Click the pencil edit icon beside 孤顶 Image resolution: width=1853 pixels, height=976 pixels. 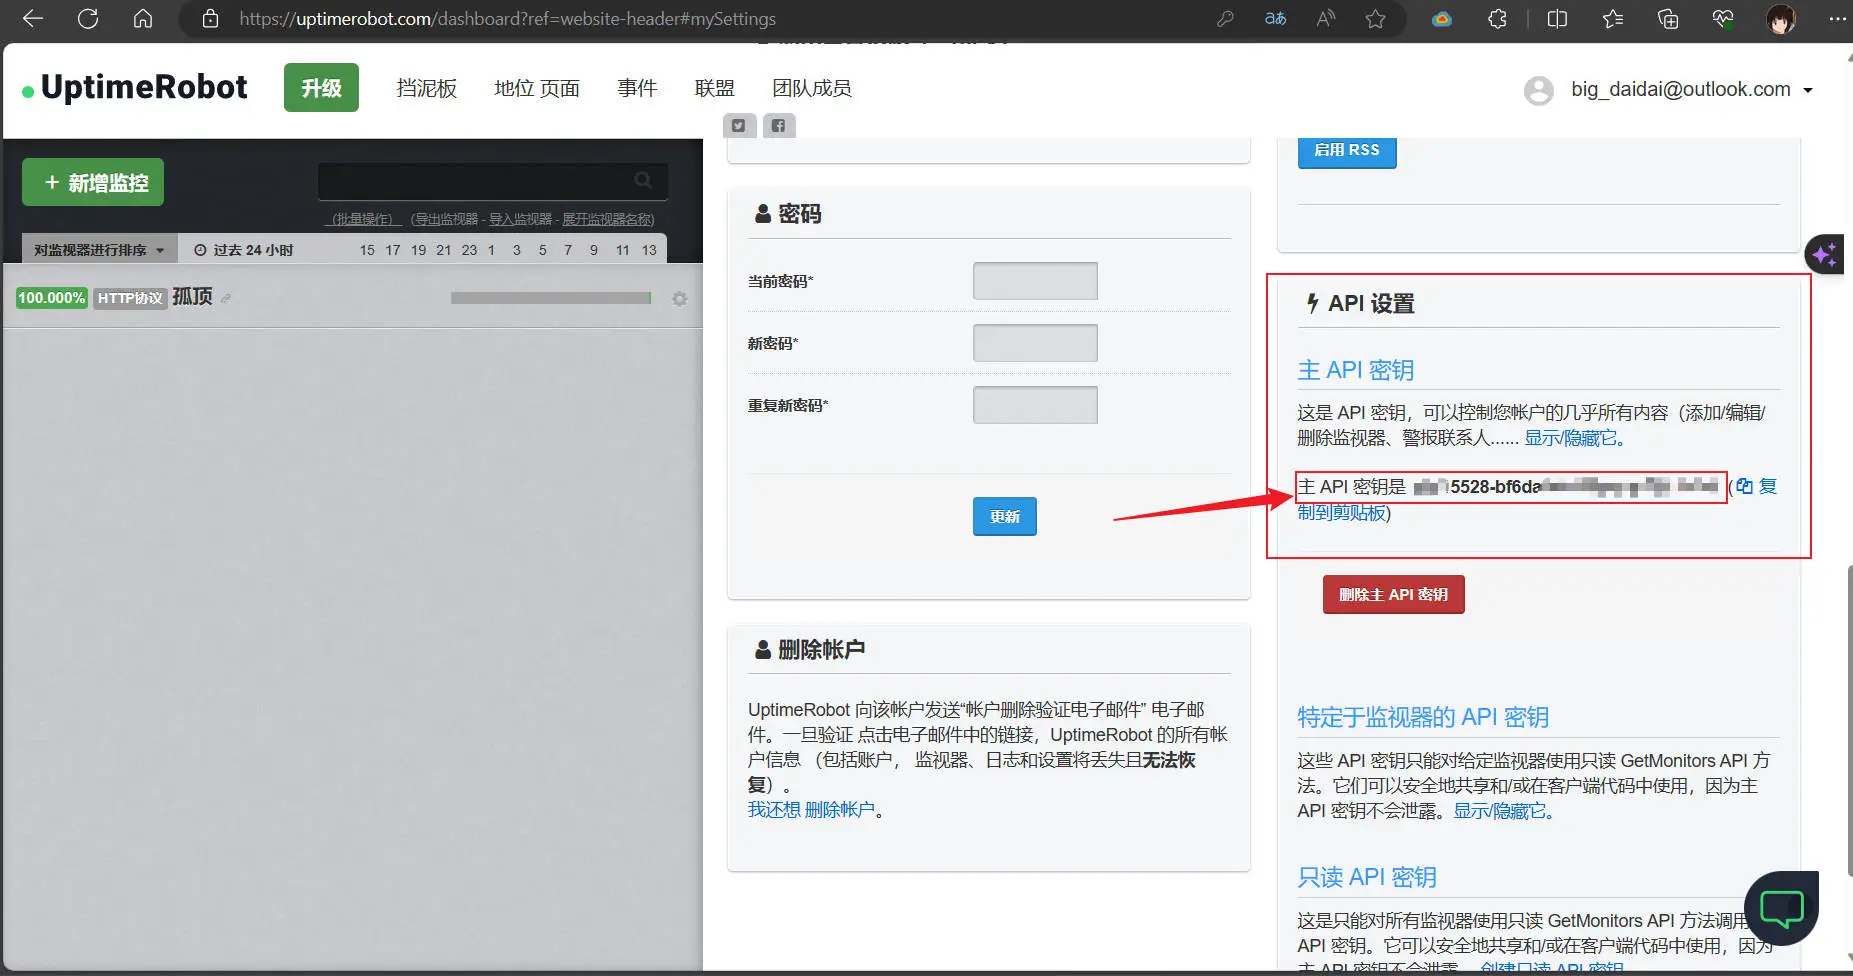[226, 299]
